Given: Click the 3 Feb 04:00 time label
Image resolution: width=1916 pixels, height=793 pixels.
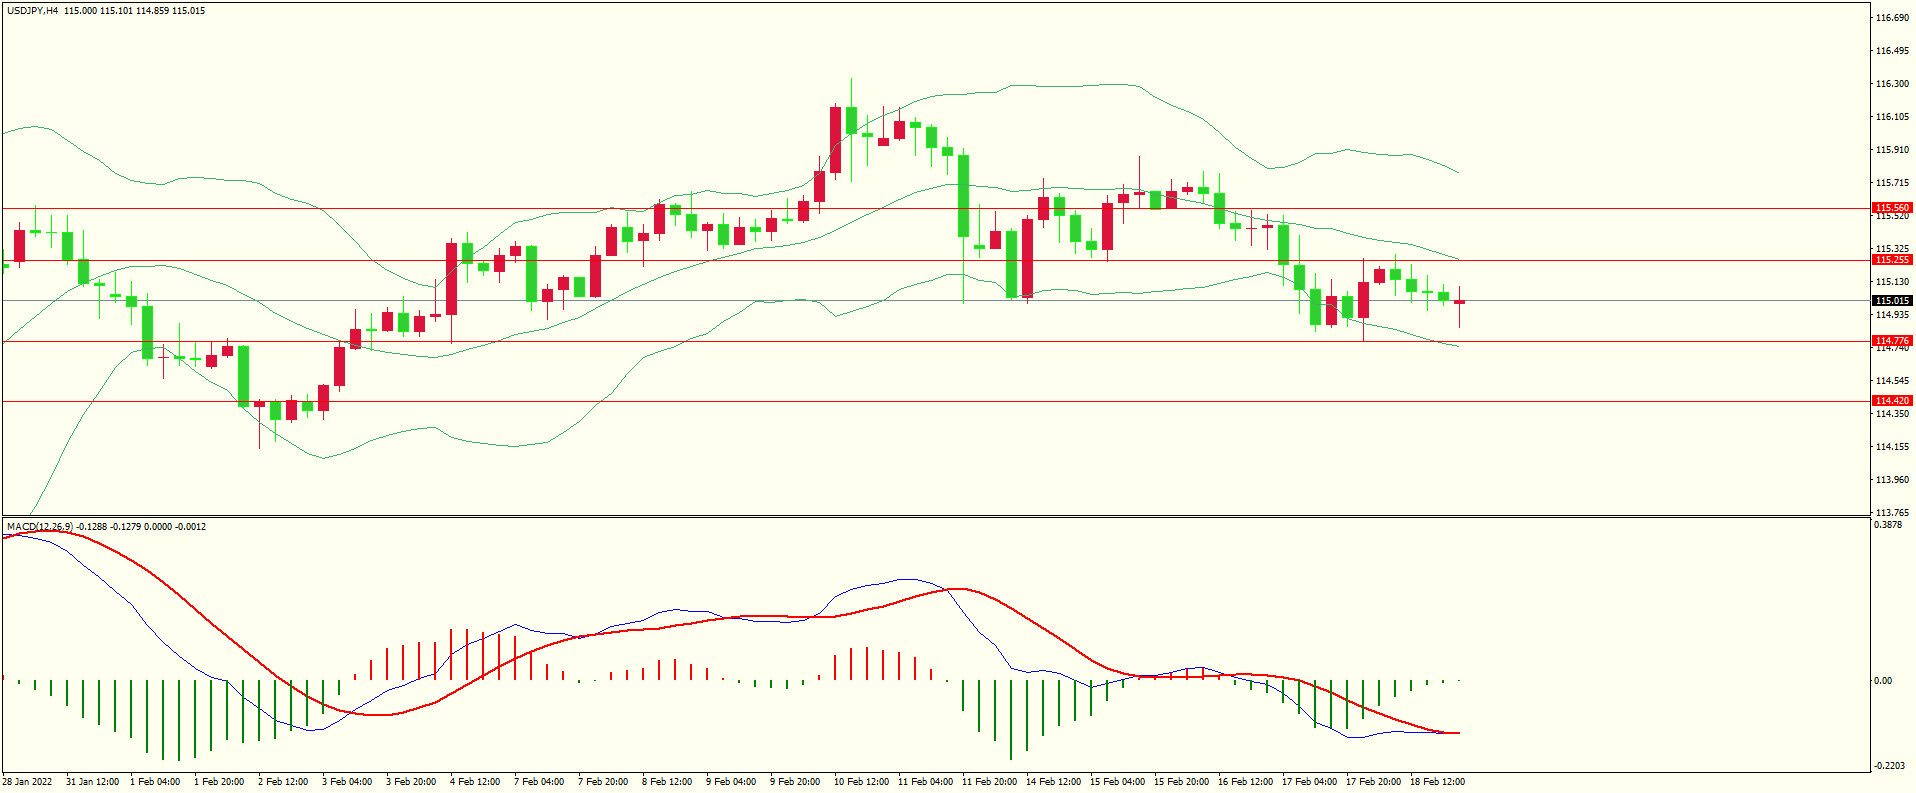Looking at the screenshot, I should 347,782.
